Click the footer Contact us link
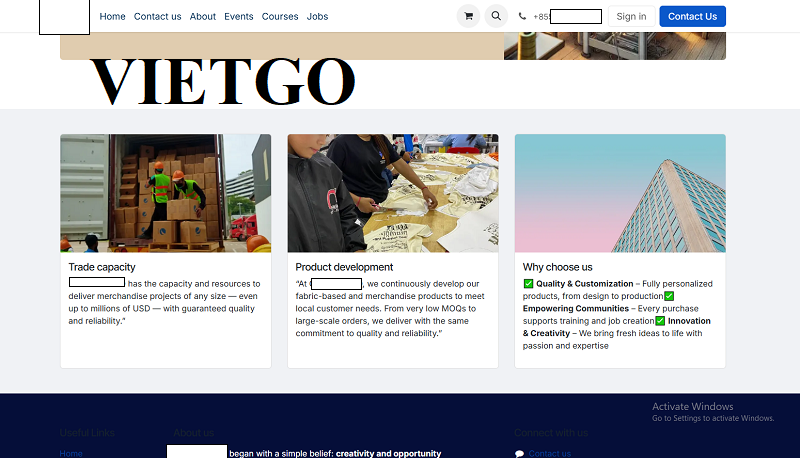800x458 pixels. pyautogui.click(x=550, y=453)
